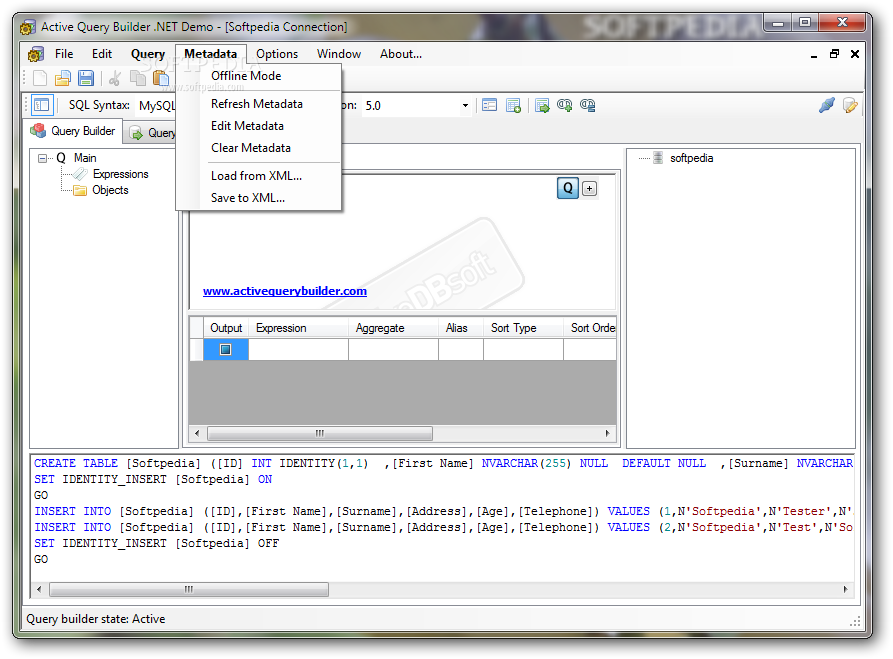The image size is (893, 659).
Task: Toggle the Output checkbox in the grid row
Action: click(226, 349)
